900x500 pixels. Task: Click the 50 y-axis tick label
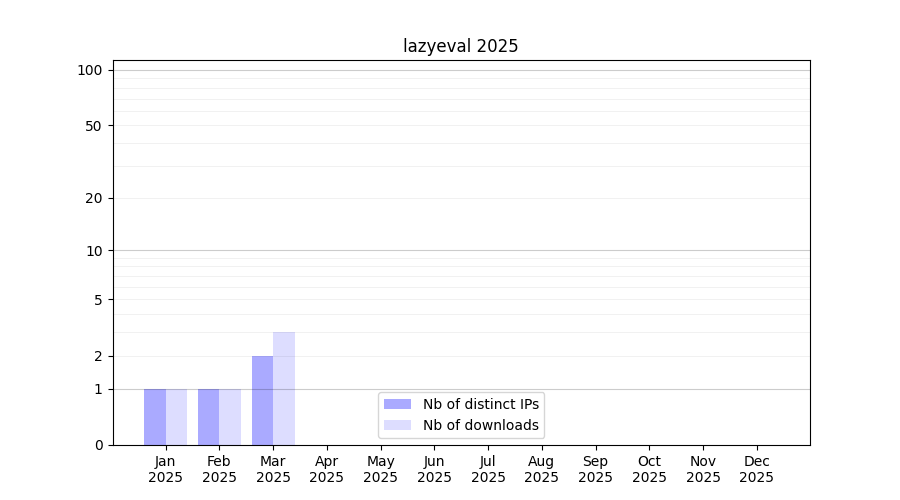pyautogui.click(x=94, y=126)
